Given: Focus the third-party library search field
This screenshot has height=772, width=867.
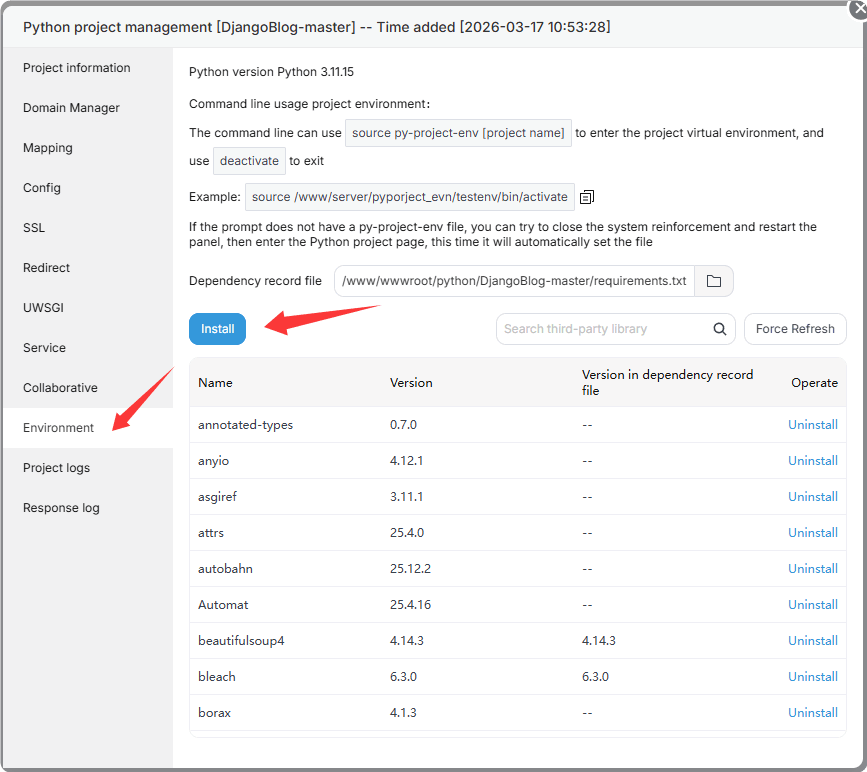Looking at the screenshot, I should [603, 329].
